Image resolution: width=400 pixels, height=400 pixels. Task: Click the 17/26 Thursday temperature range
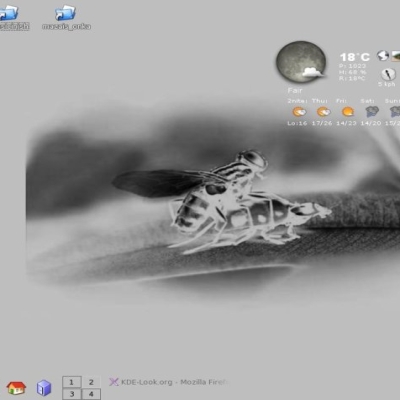click(x=322, y=123)
